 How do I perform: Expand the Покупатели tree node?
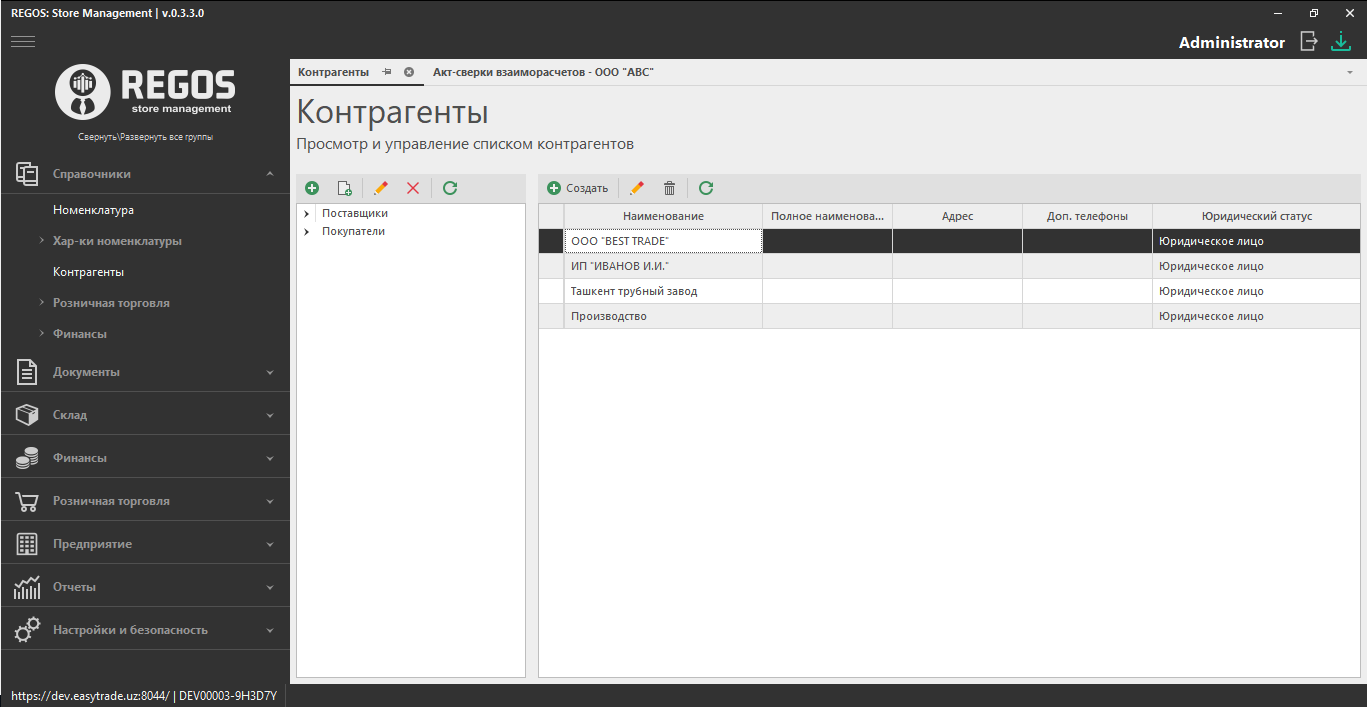[306, 232]
